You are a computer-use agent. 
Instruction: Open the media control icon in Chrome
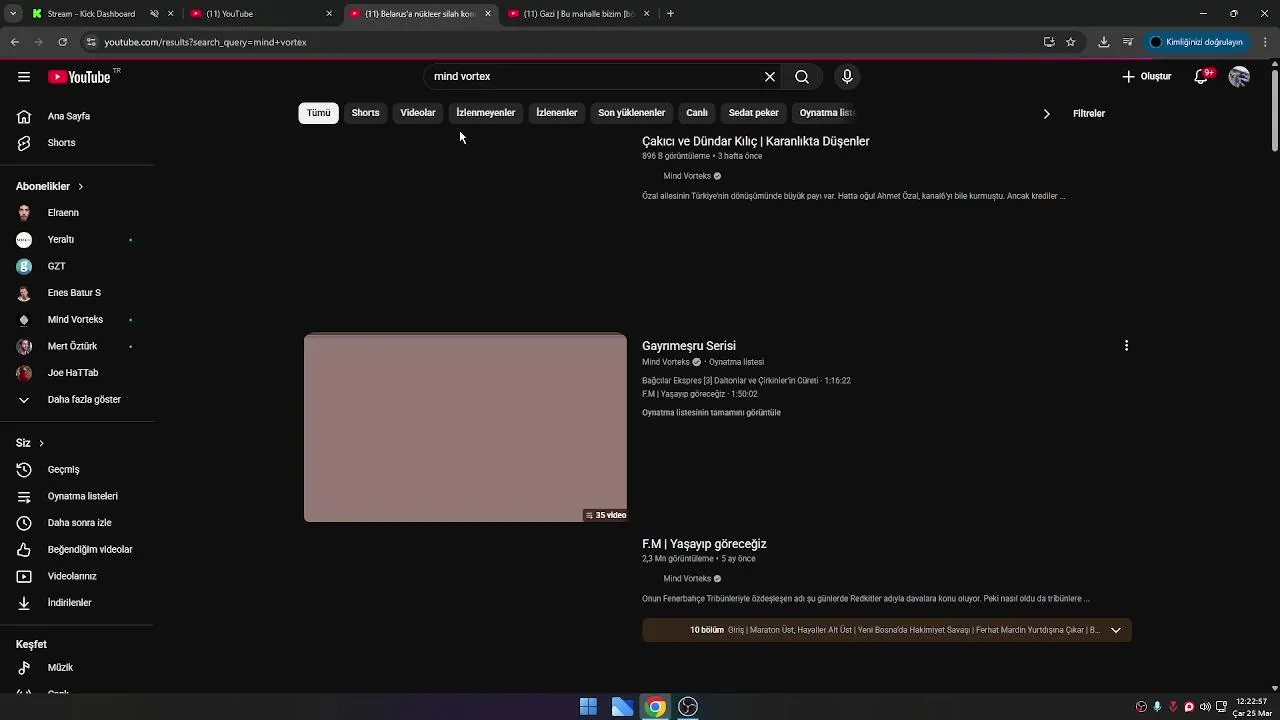pos(1128,42)
